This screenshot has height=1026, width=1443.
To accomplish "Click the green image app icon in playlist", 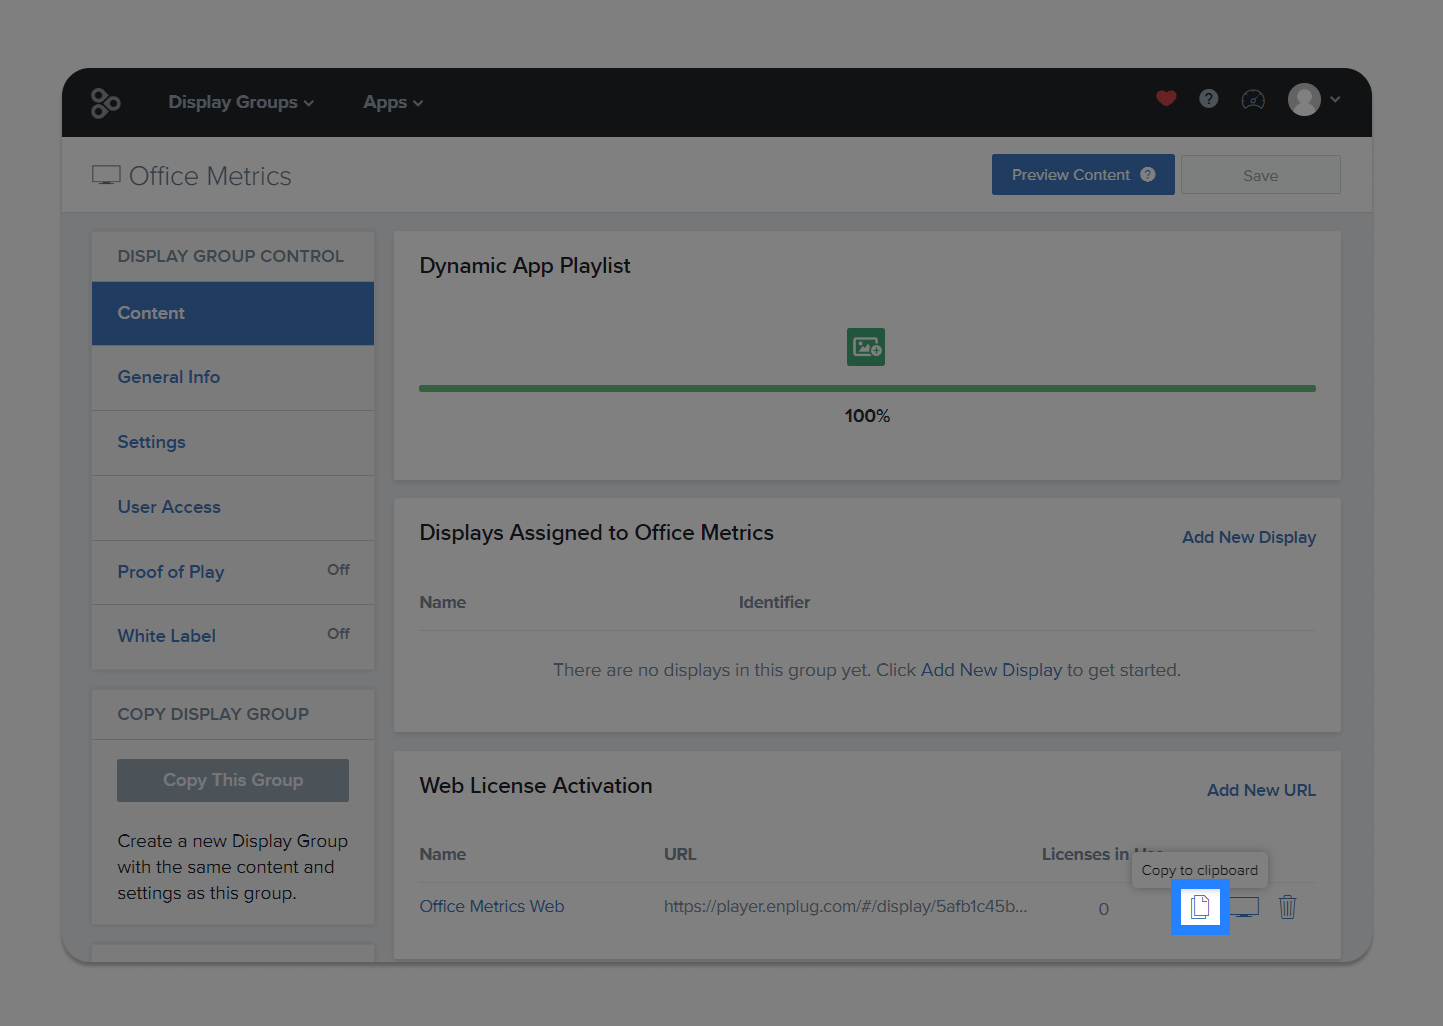I will (x=866, y=347).
